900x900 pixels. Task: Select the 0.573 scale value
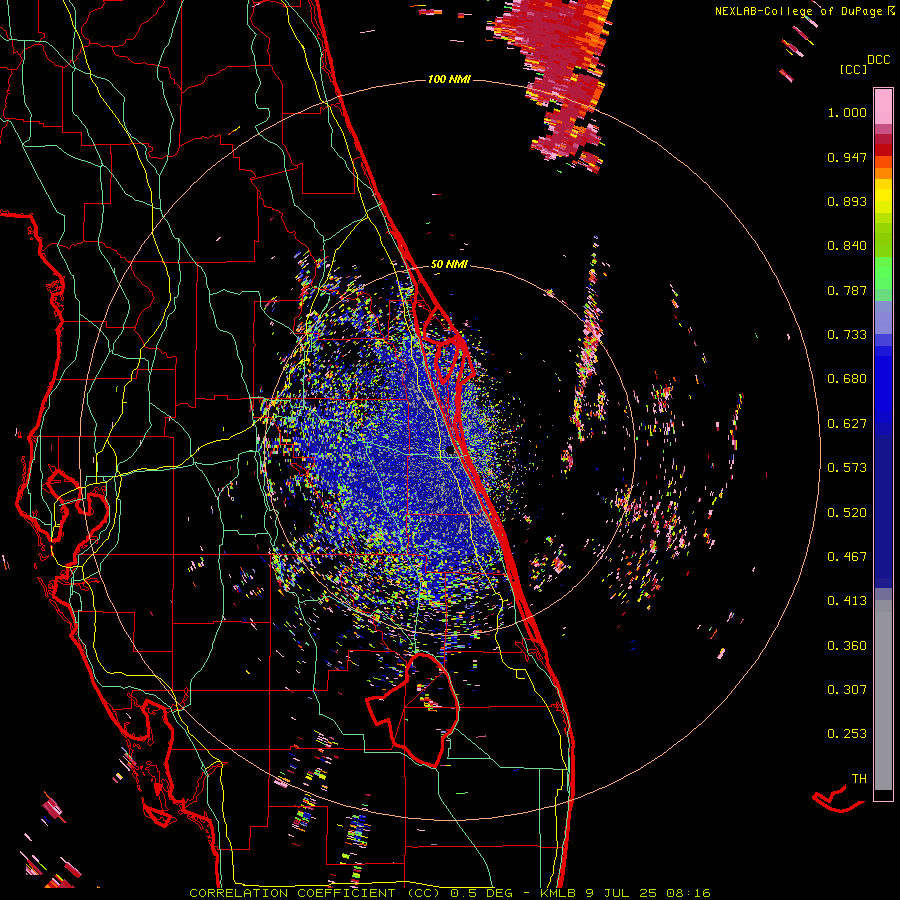click(x=847, y=468)
